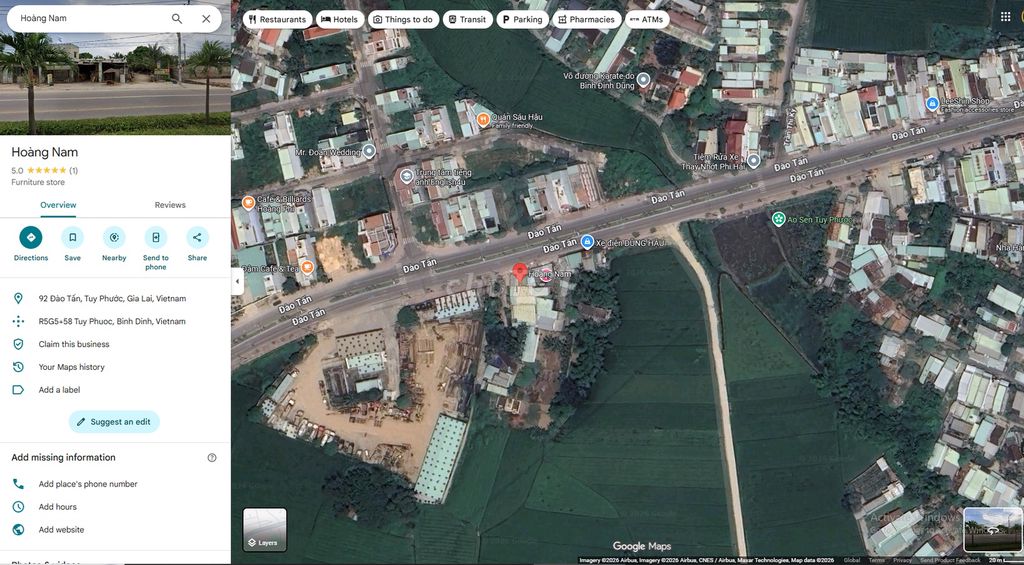This screenshot has width=1024, height=565.
Task: Save Hoàng Nam to a list
Action: click(x=72, y=238)
